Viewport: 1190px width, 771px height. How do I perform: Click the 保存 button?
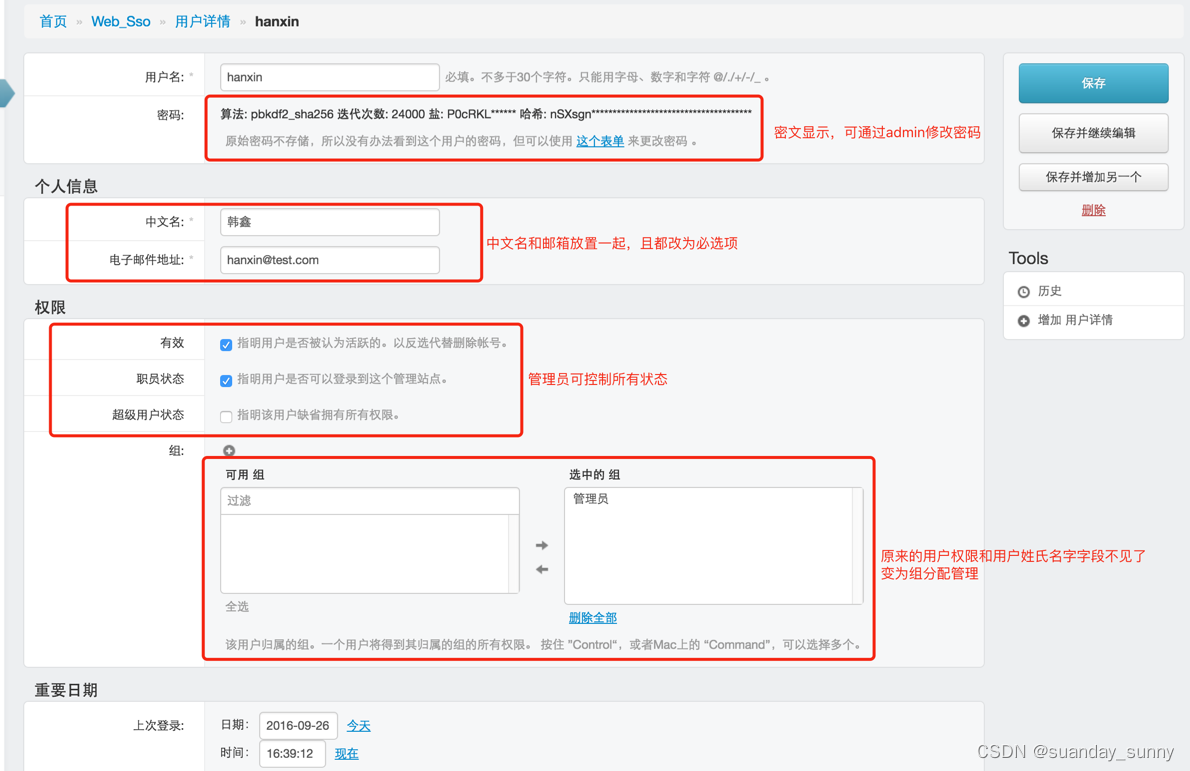pos(1093,84)
